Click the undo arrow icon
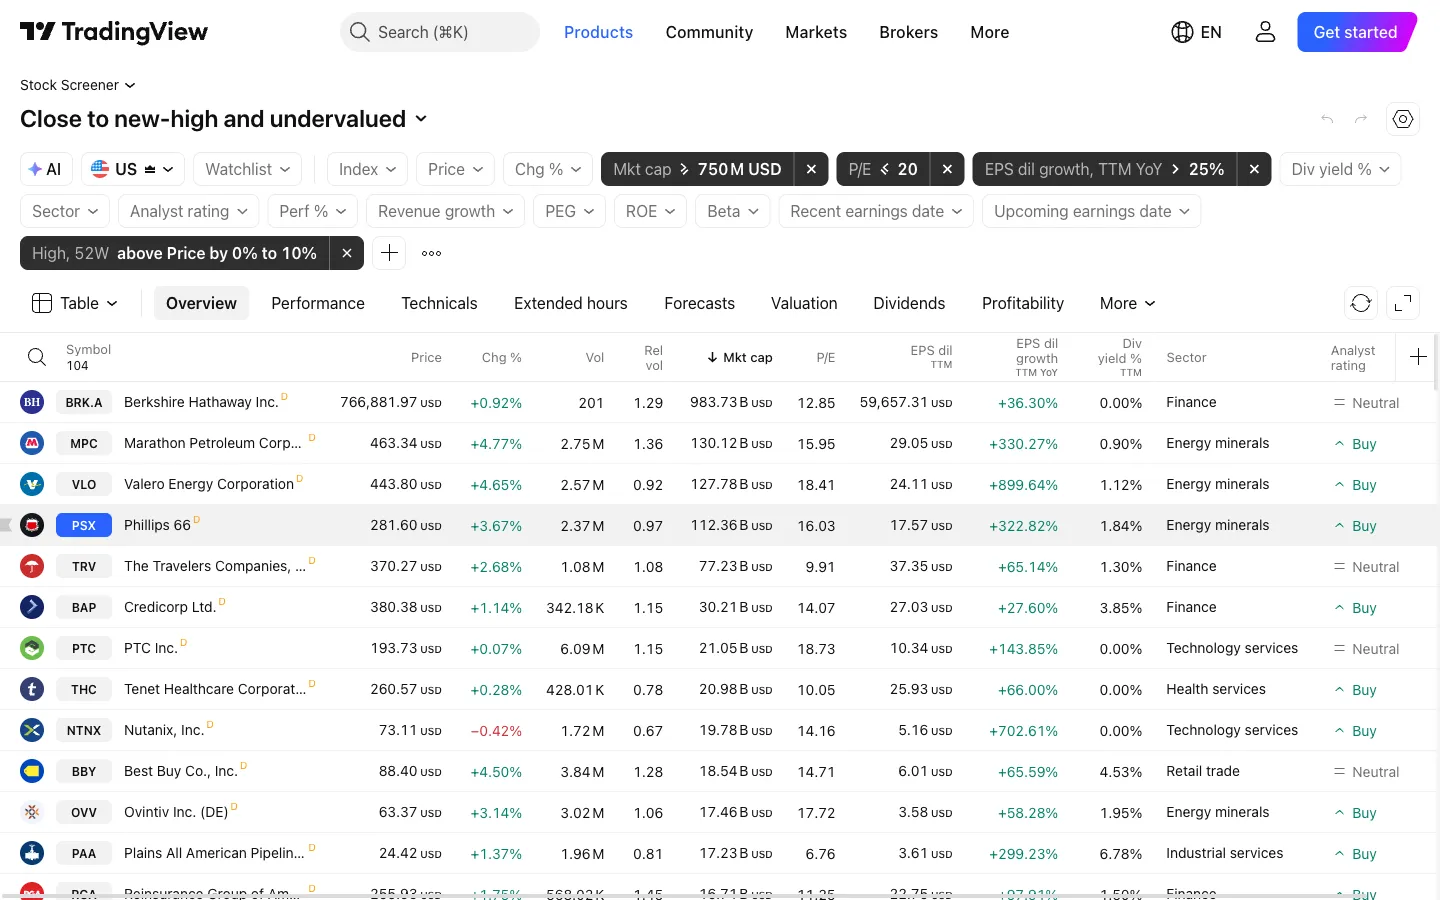 (1327, 119)
